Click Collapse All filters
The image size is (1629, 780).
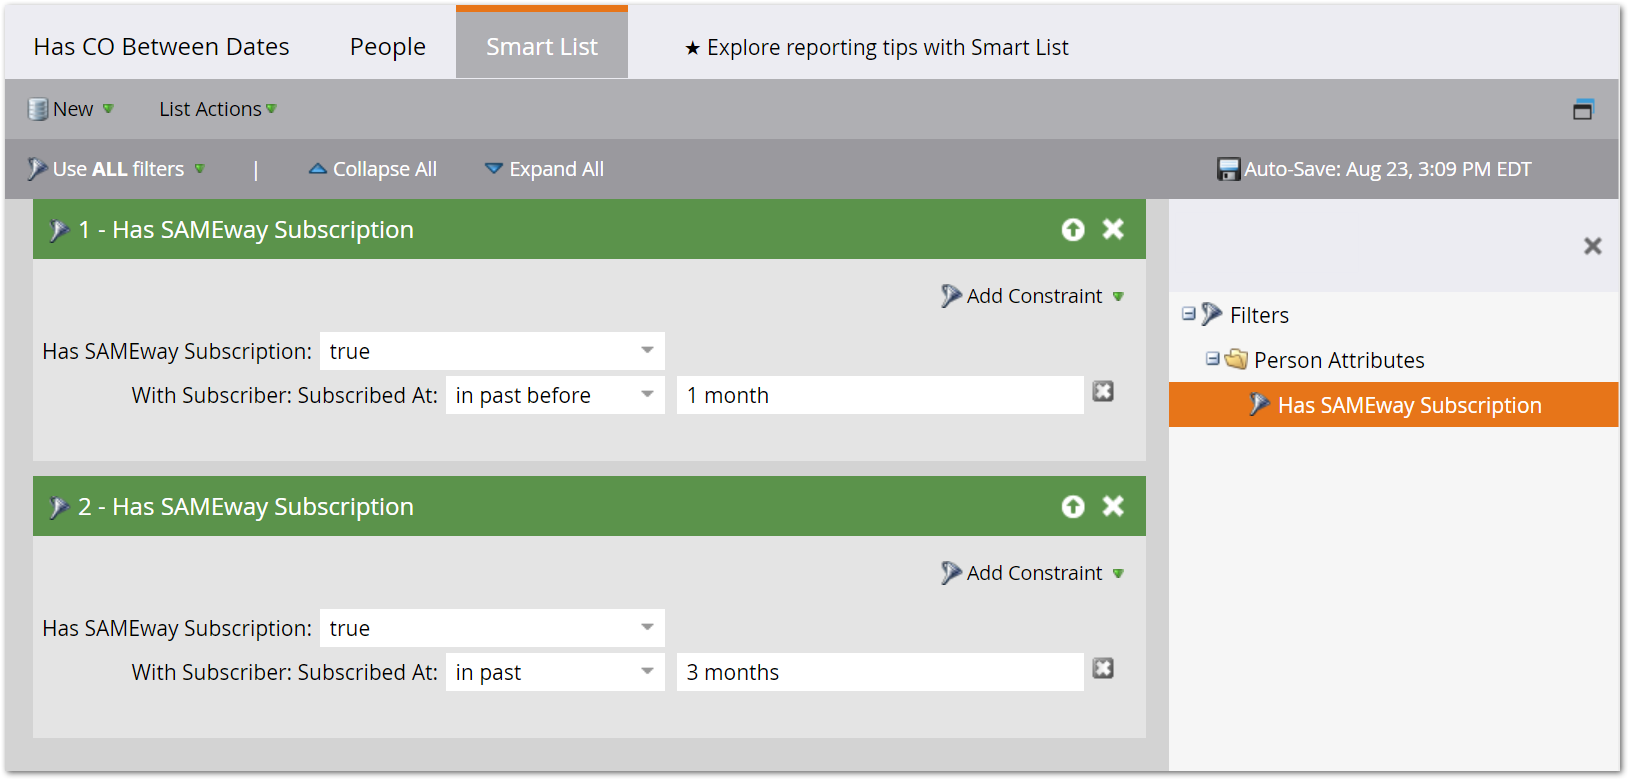pyautogui.click(x=373, y=169)
